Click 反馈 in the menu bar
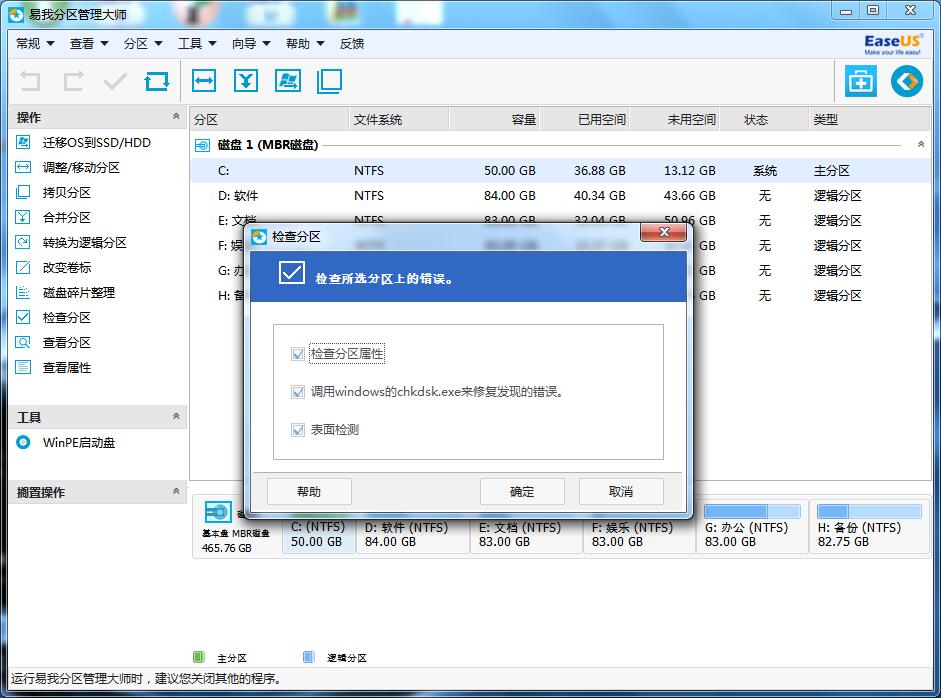Viewport: 941px width, 698px height. click(352, 44)
